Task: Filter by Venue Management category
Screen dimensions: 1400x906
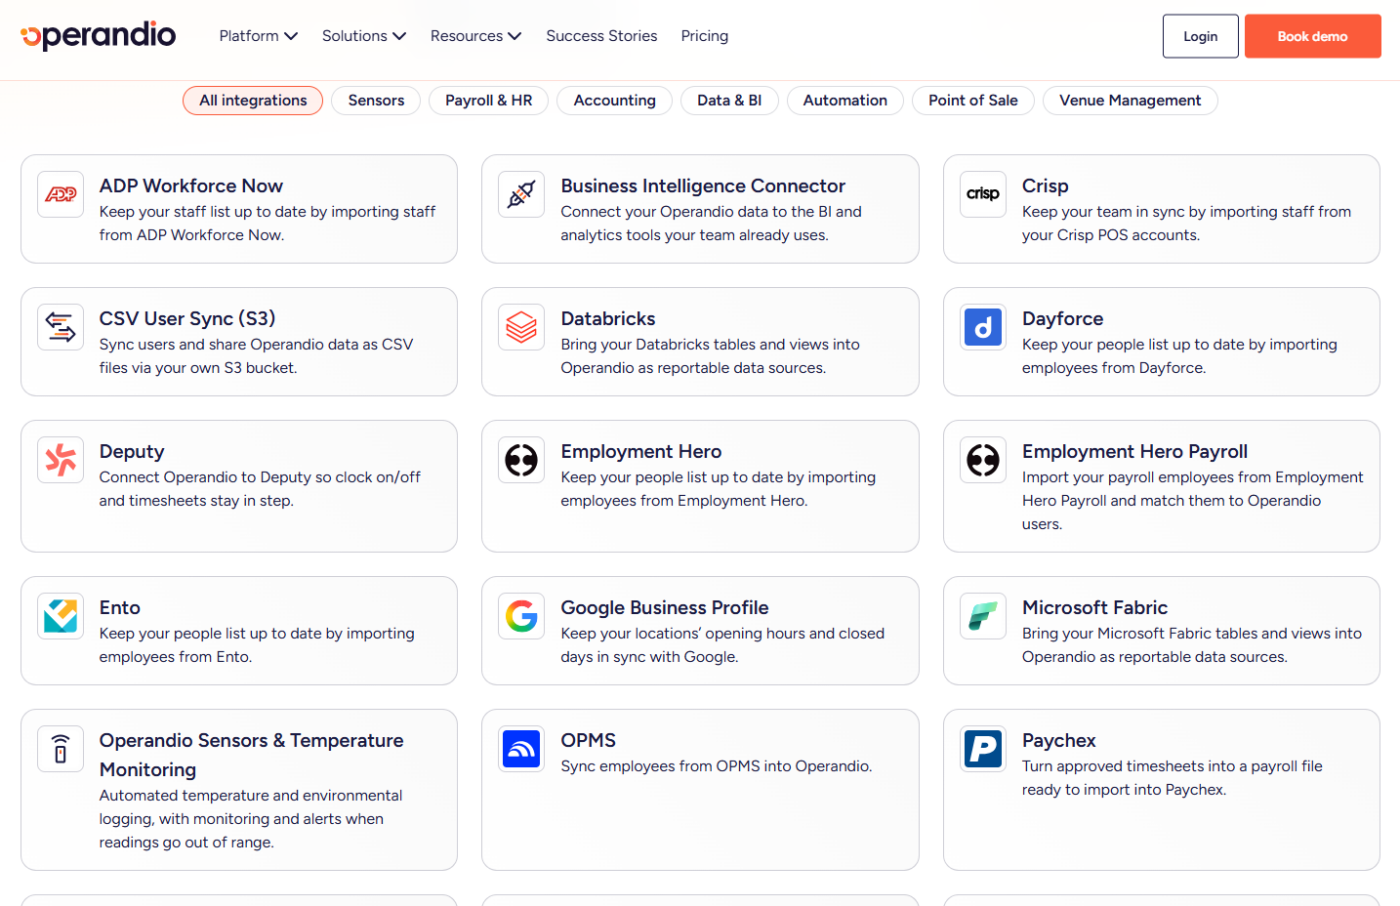Action: pyautogui.click(x=1130, y=100)
